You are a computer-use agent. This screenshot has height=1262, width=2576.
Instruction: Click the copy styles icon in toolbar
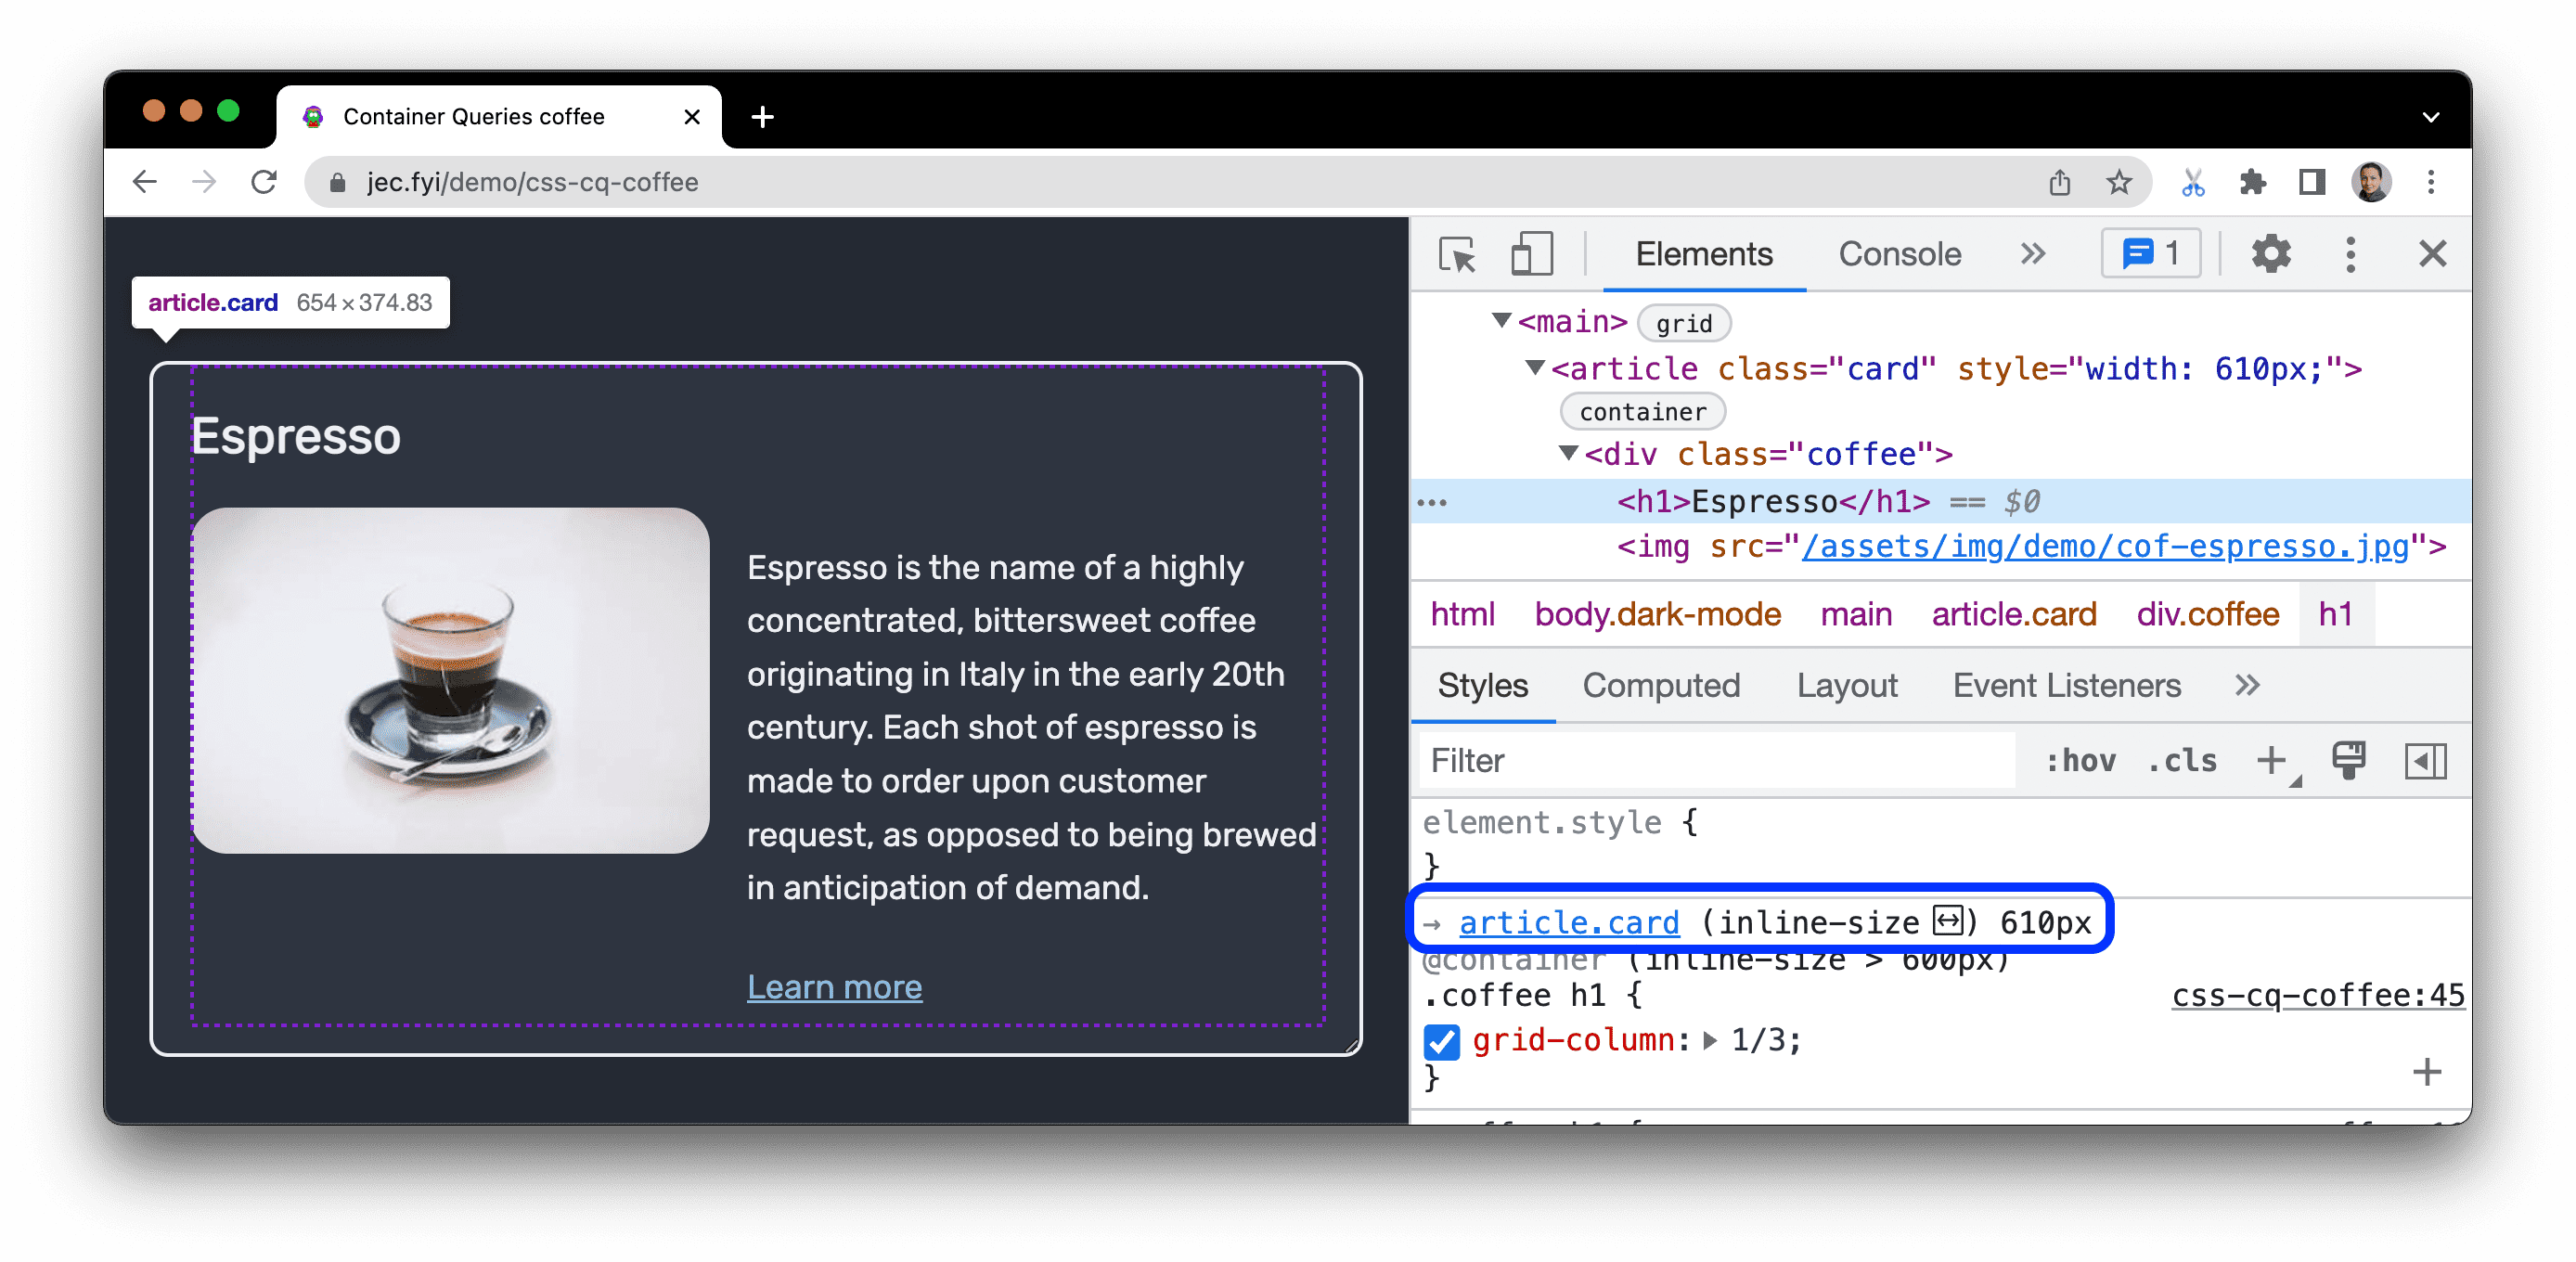click(x=2351, y=761)
